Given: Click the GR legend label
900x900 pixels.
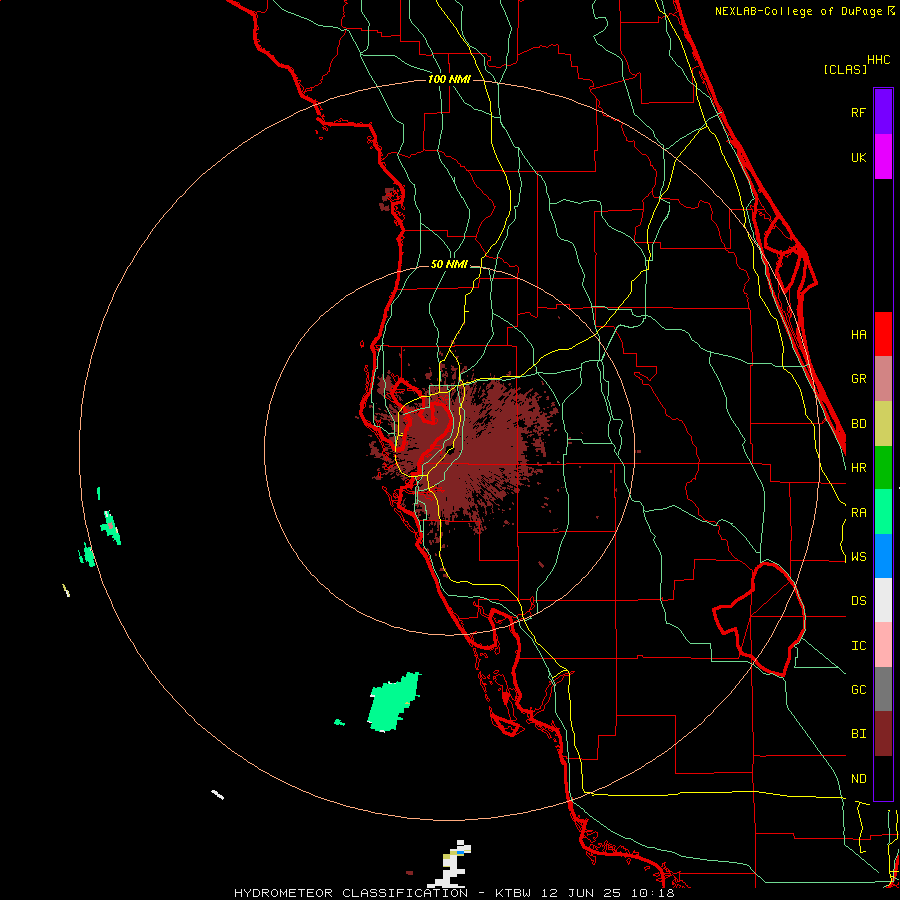Looking at the screenshot, I should (x=858, y=379).
